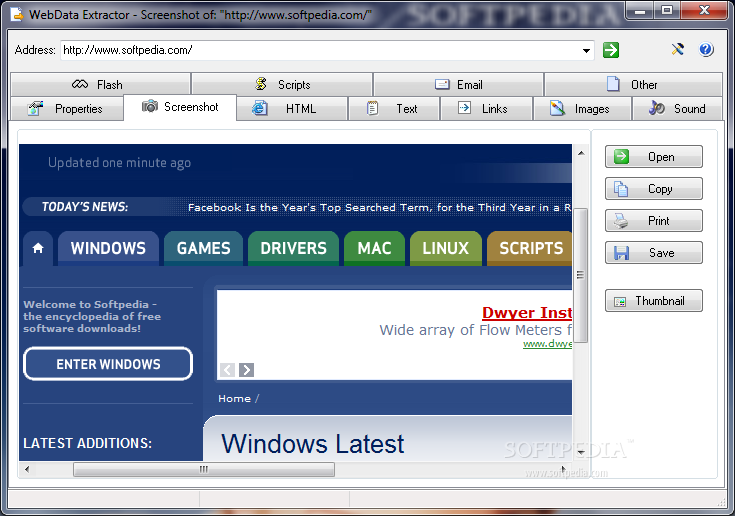Click the WINDOWS category in preview

point(108,248)
